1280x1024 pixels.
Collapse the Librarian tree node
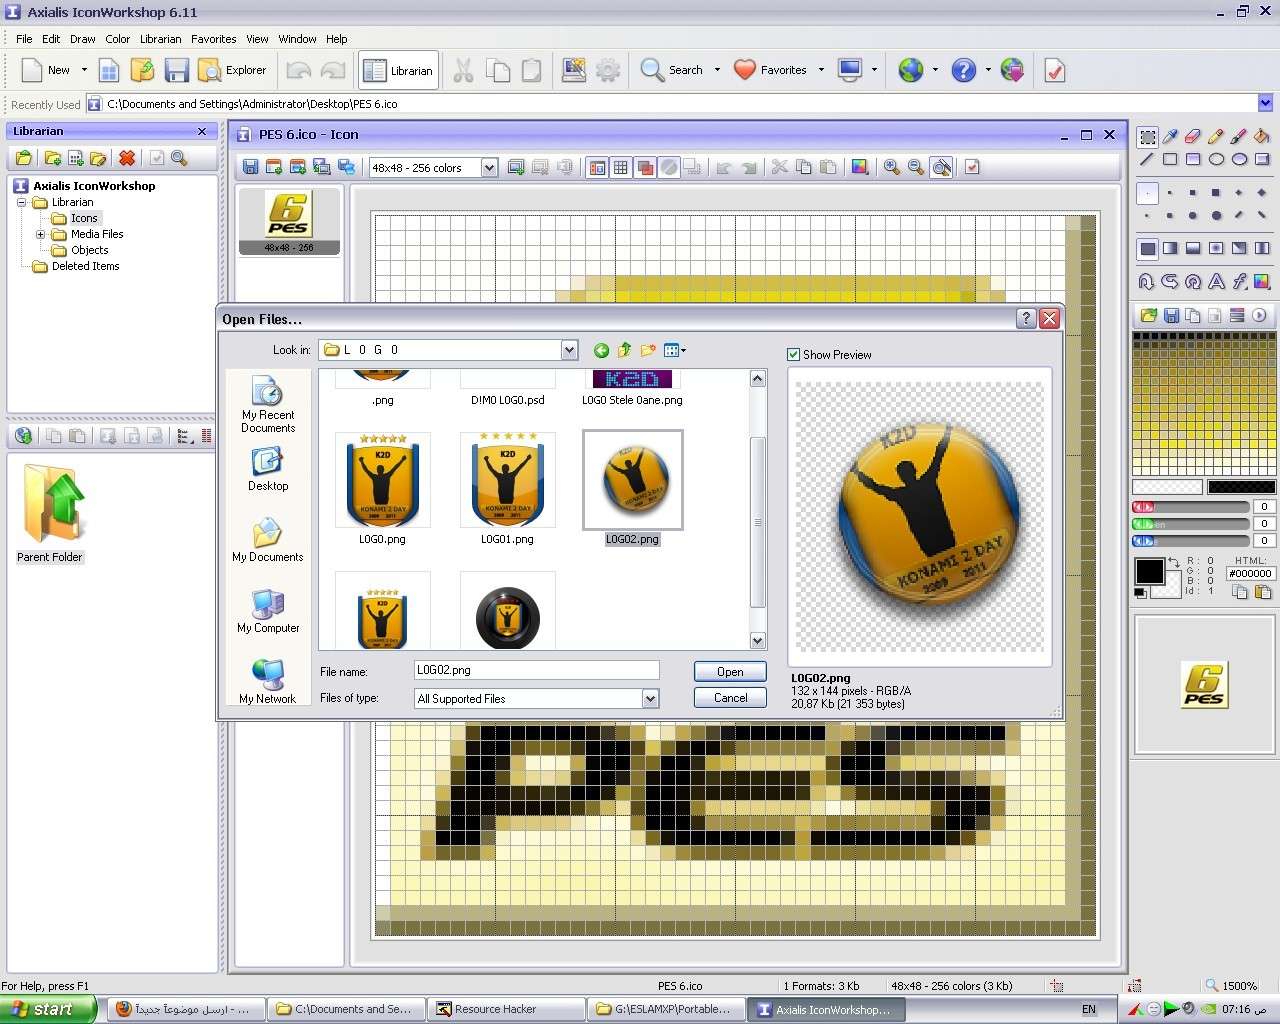22,202
